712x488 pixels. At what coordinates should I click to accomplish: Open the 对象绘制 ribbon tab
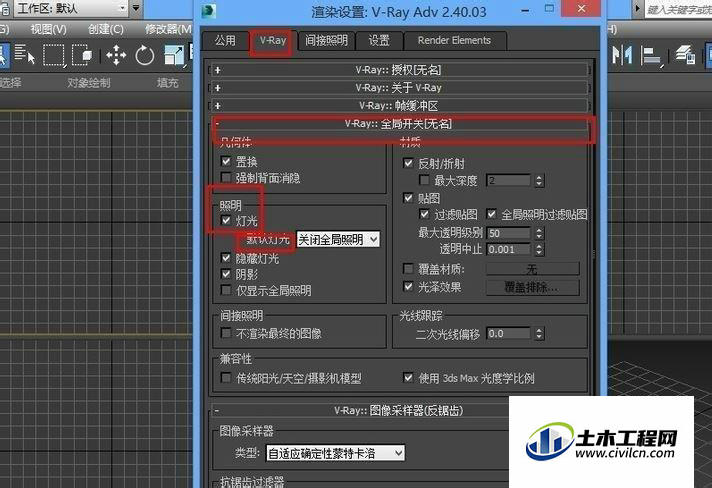[89, 83]
